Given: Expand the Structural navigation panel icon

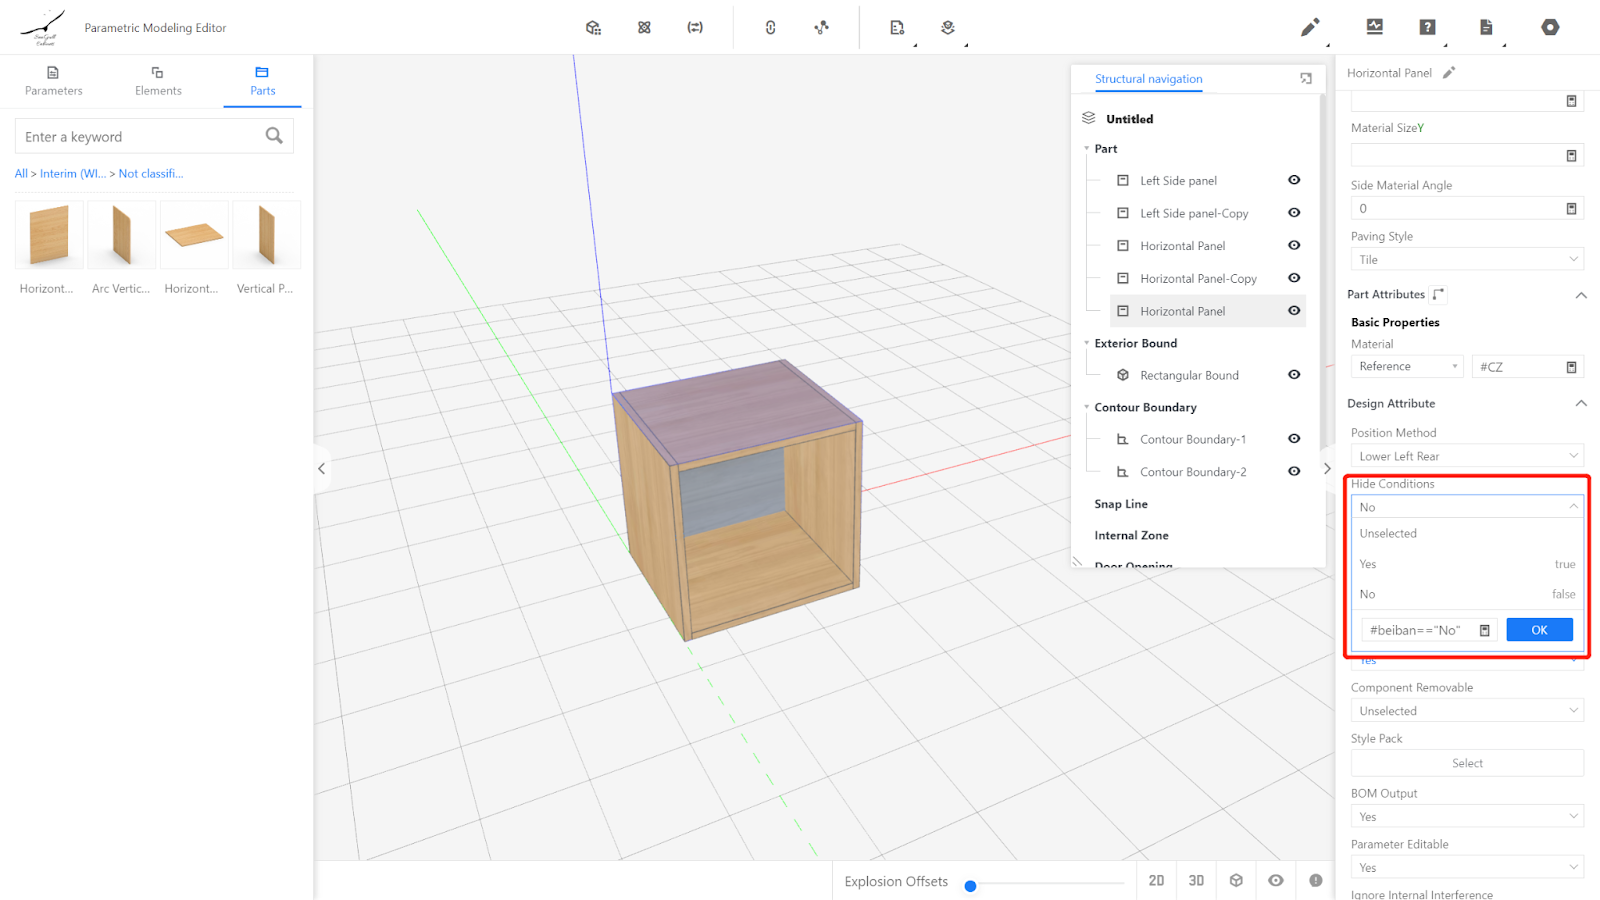Looking at the screenshot, I should point(1305,79).
